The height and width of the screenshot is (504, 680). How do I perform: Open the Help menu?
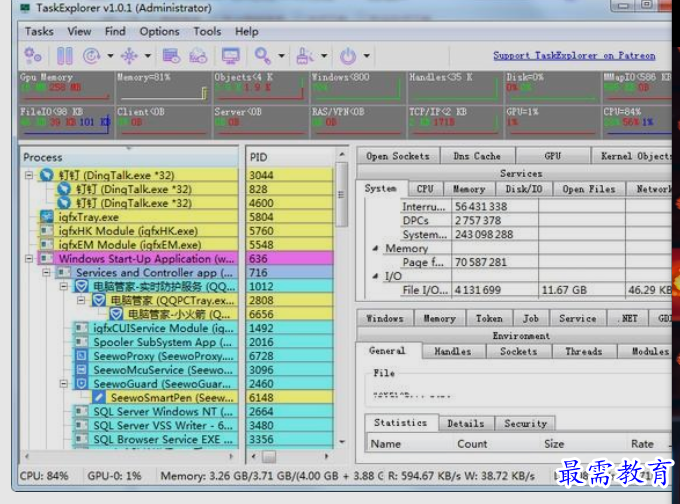coord(246,31)
